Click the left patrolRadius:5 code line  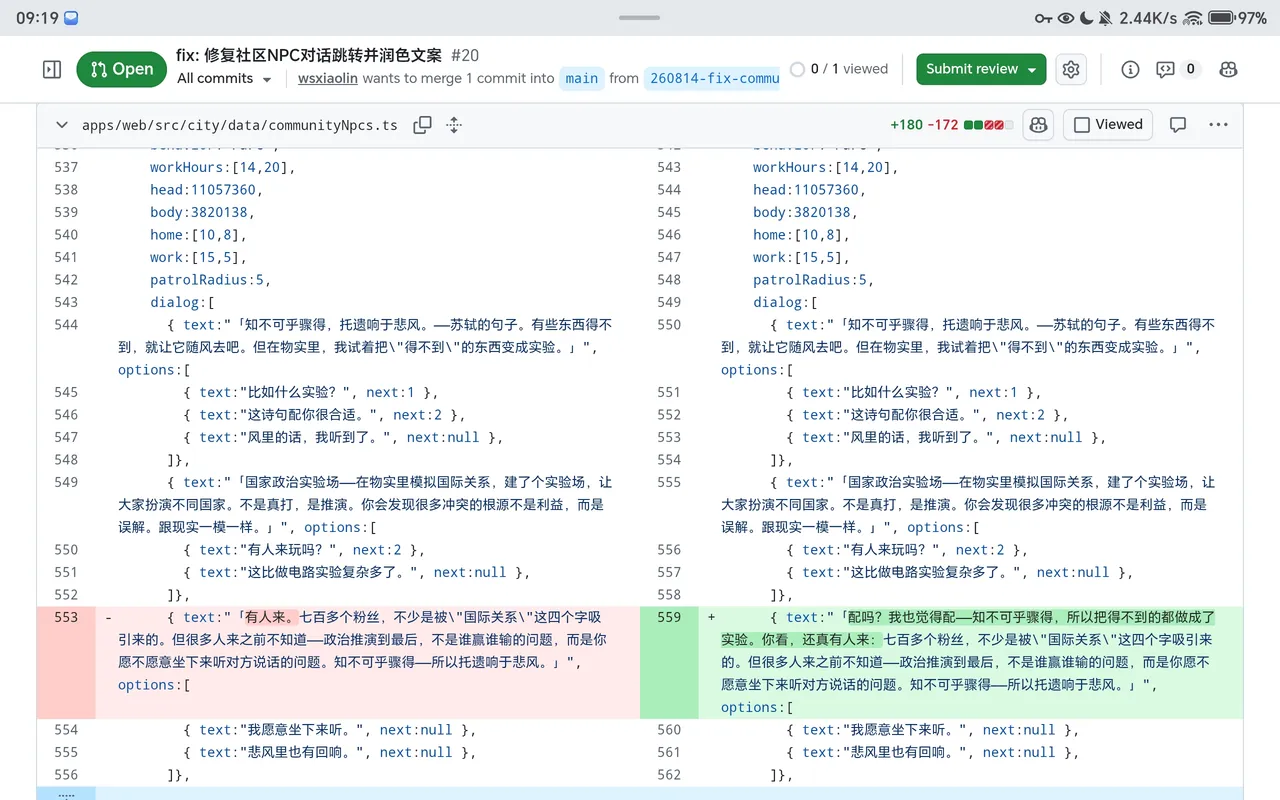pyautogui.click(x=210, y=279)
